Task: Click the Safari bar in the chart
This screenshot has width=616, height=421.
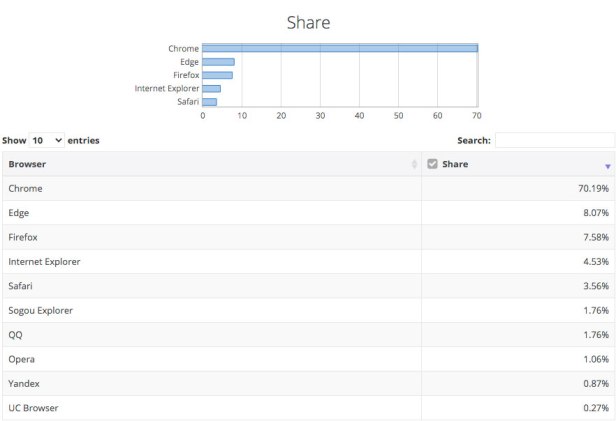Action: [x=210, y=102]
